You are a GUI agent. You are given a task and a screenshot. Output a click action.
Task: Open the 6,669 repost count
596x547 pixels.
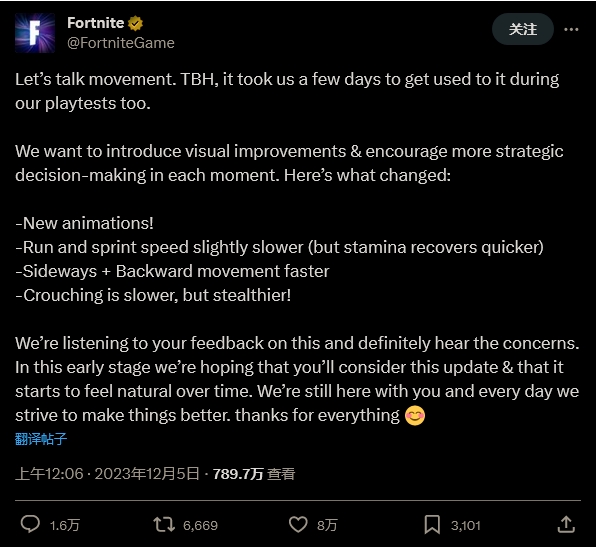click(200, 525)
